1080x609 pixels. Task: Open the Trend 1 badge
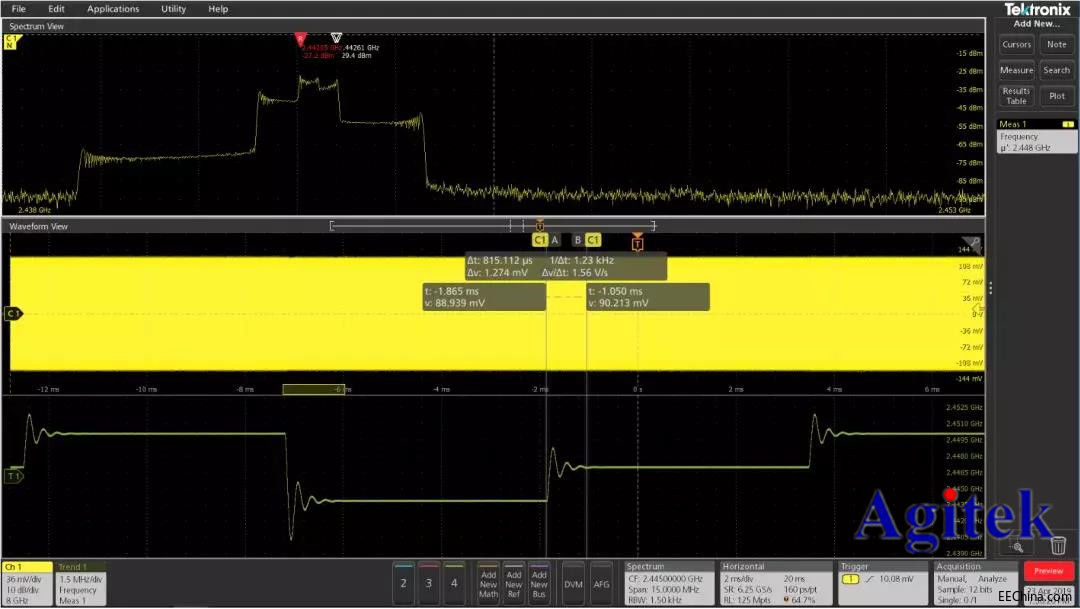point(81,584)
